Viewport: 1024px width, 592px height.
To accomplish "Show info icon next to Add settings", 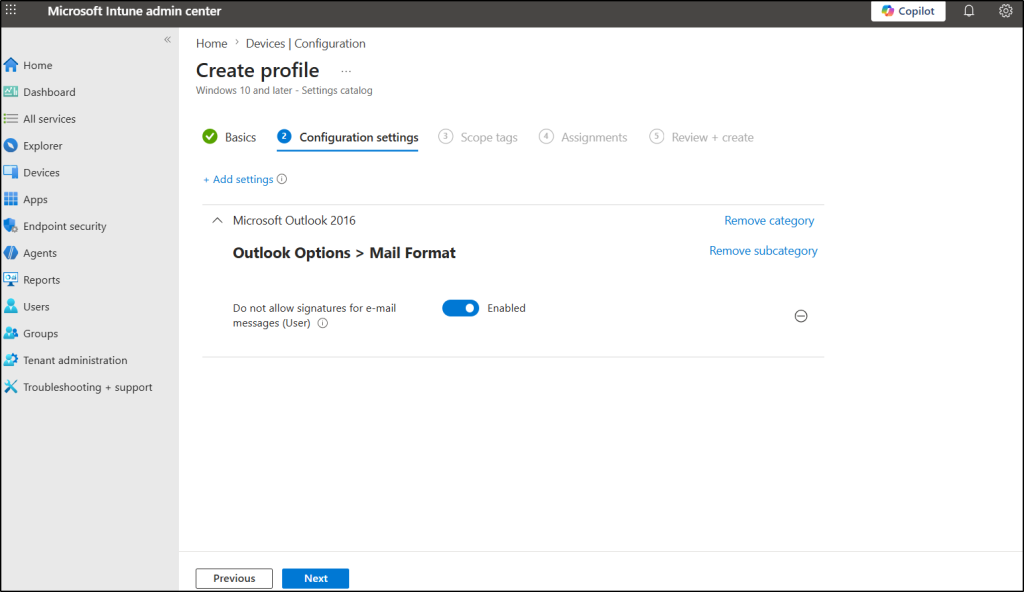I will (282, 179).
